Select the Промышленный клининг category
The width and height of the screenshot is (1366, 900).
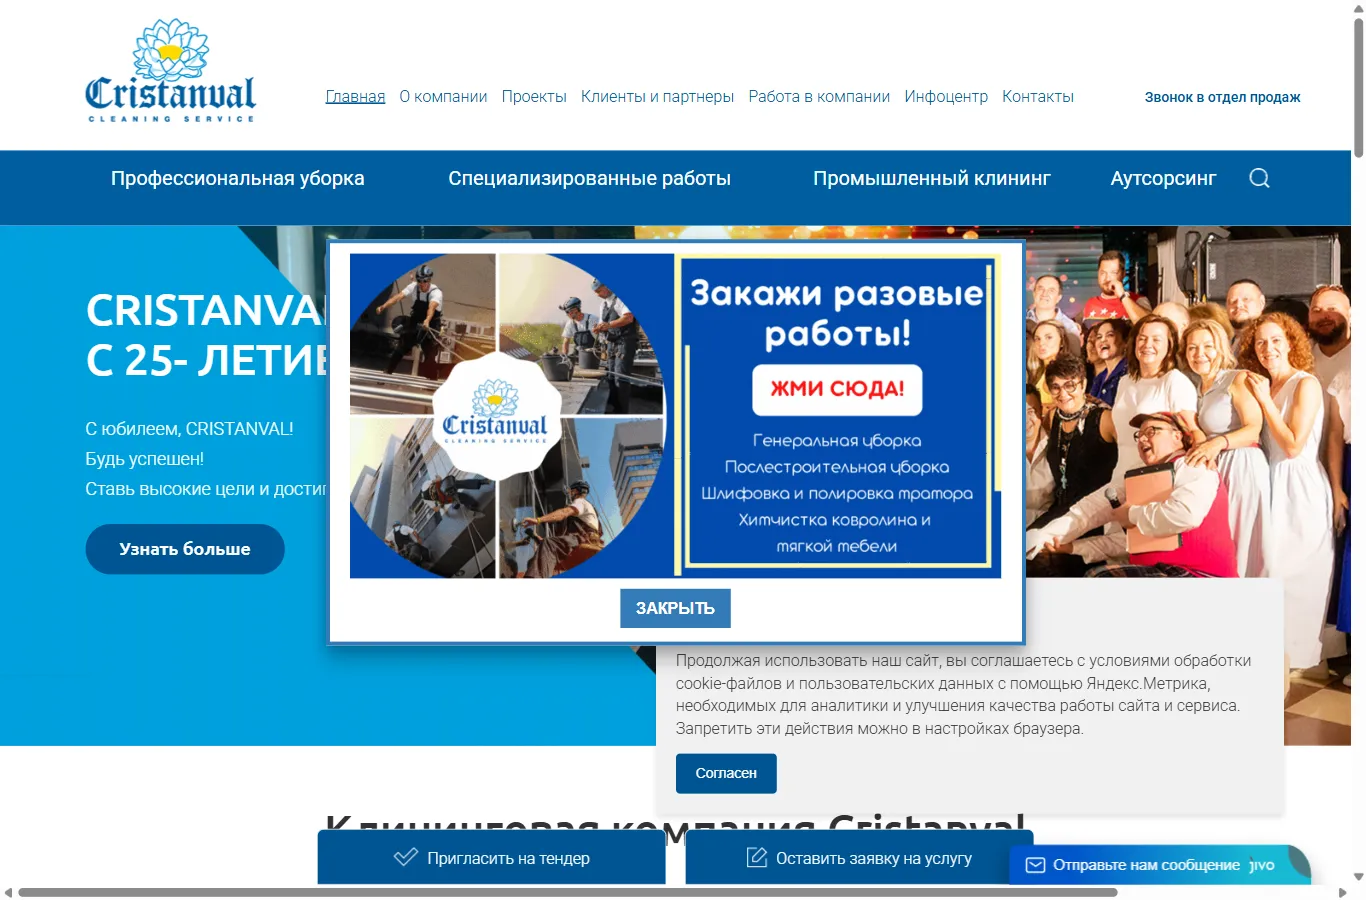coord(931,178)
